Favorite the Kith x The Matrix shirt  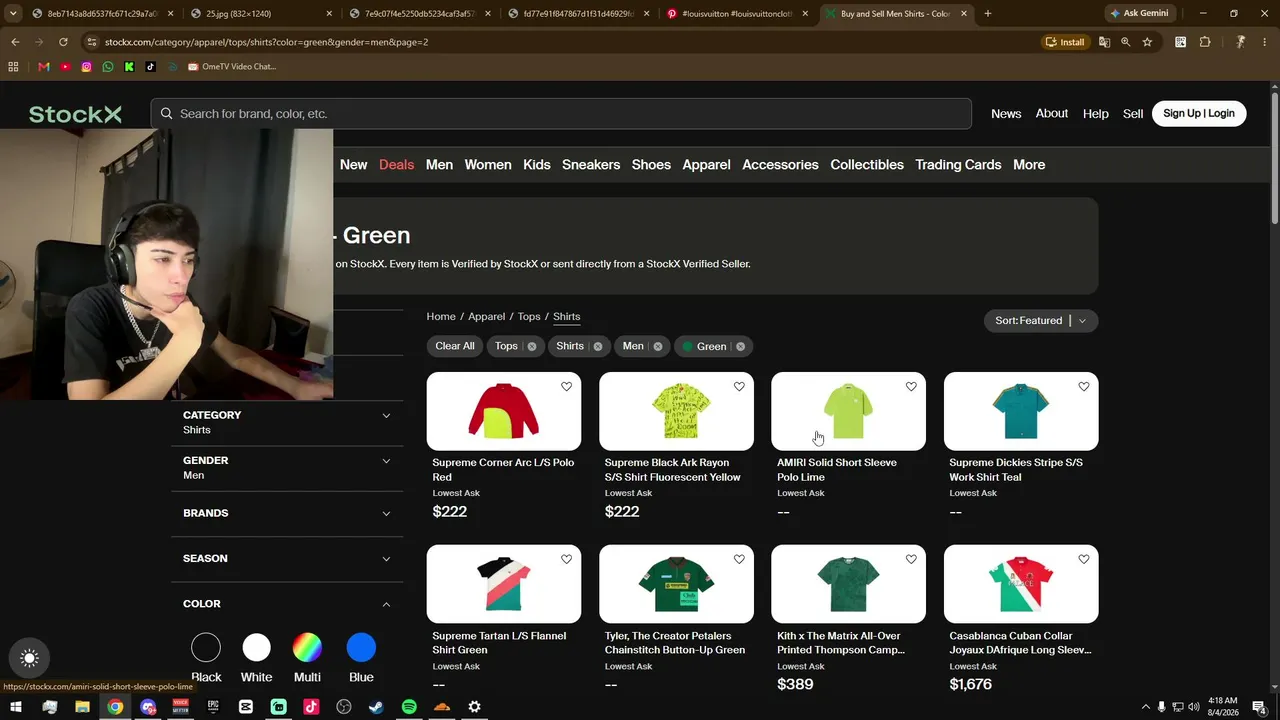coord(911,560)
